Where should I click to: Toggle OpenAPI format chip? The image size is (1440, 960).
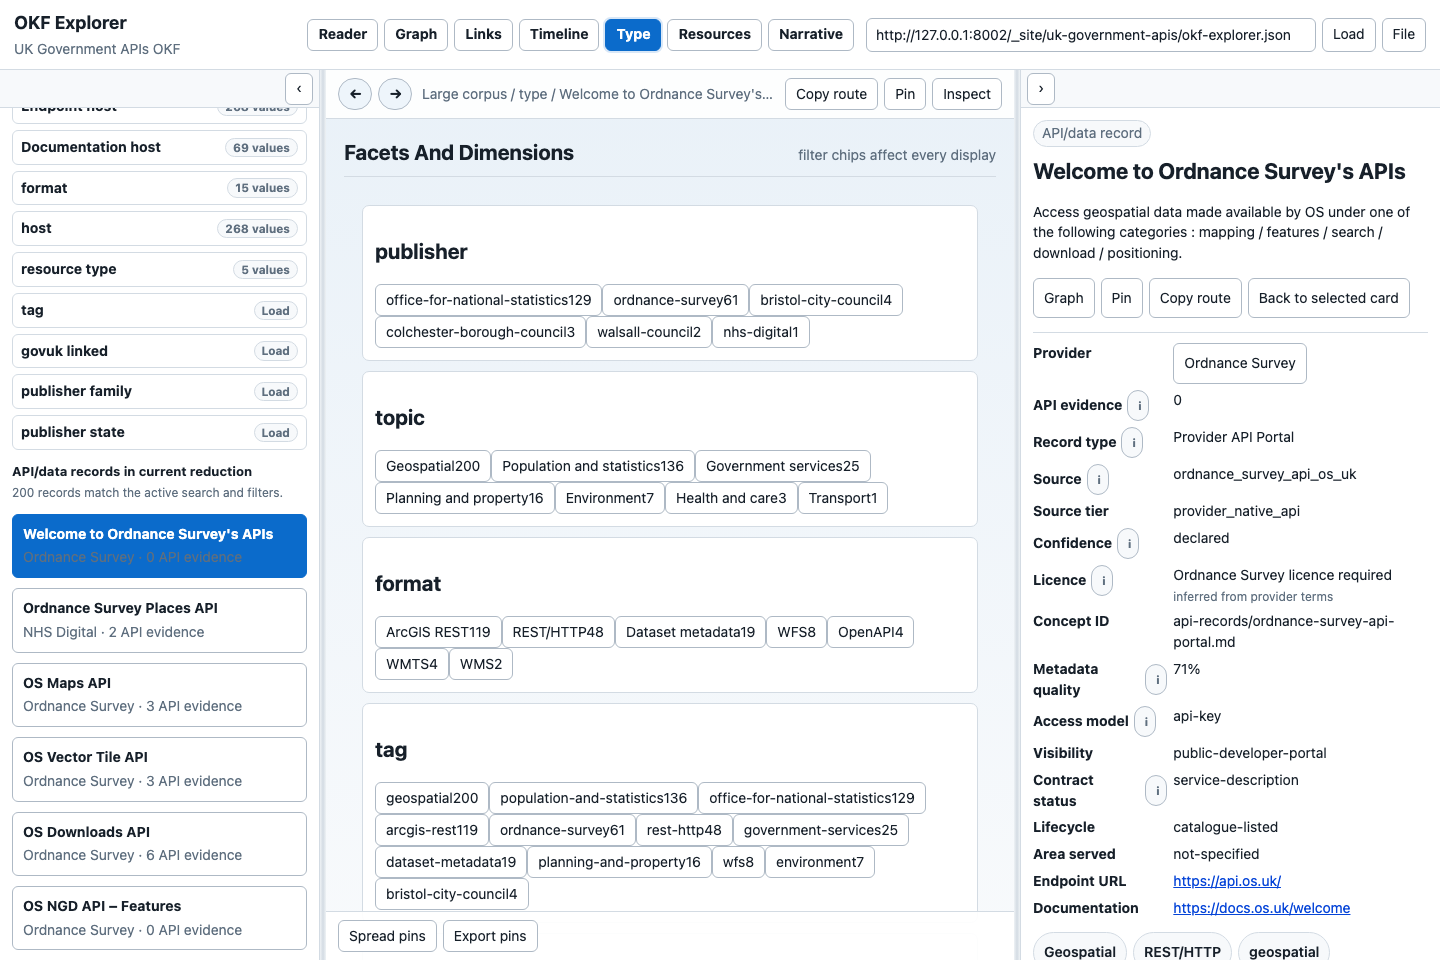(x=870, y=632)
